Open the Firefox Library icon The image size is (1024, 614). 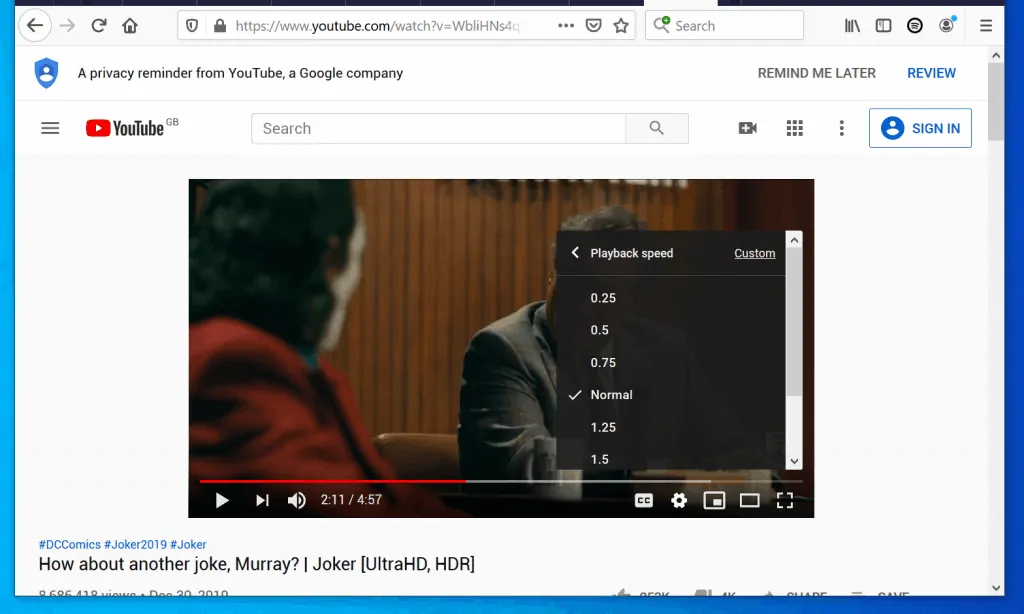pyautogui.click(x=852, y=25)
